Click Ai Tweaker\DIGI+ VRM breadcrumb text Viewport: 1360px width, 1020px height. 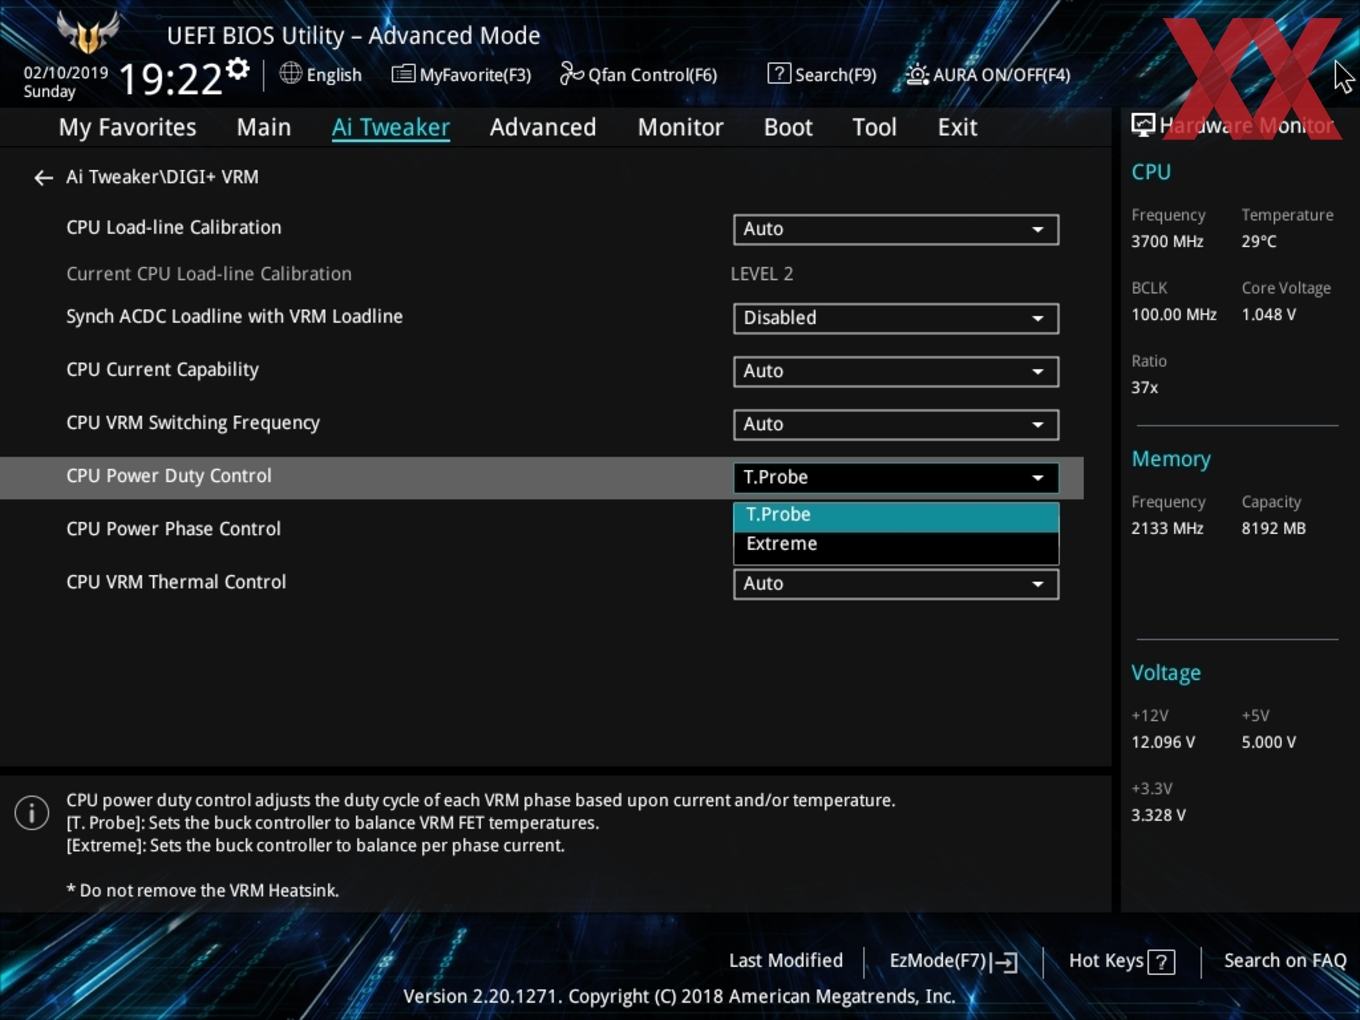tap(162, 177)
